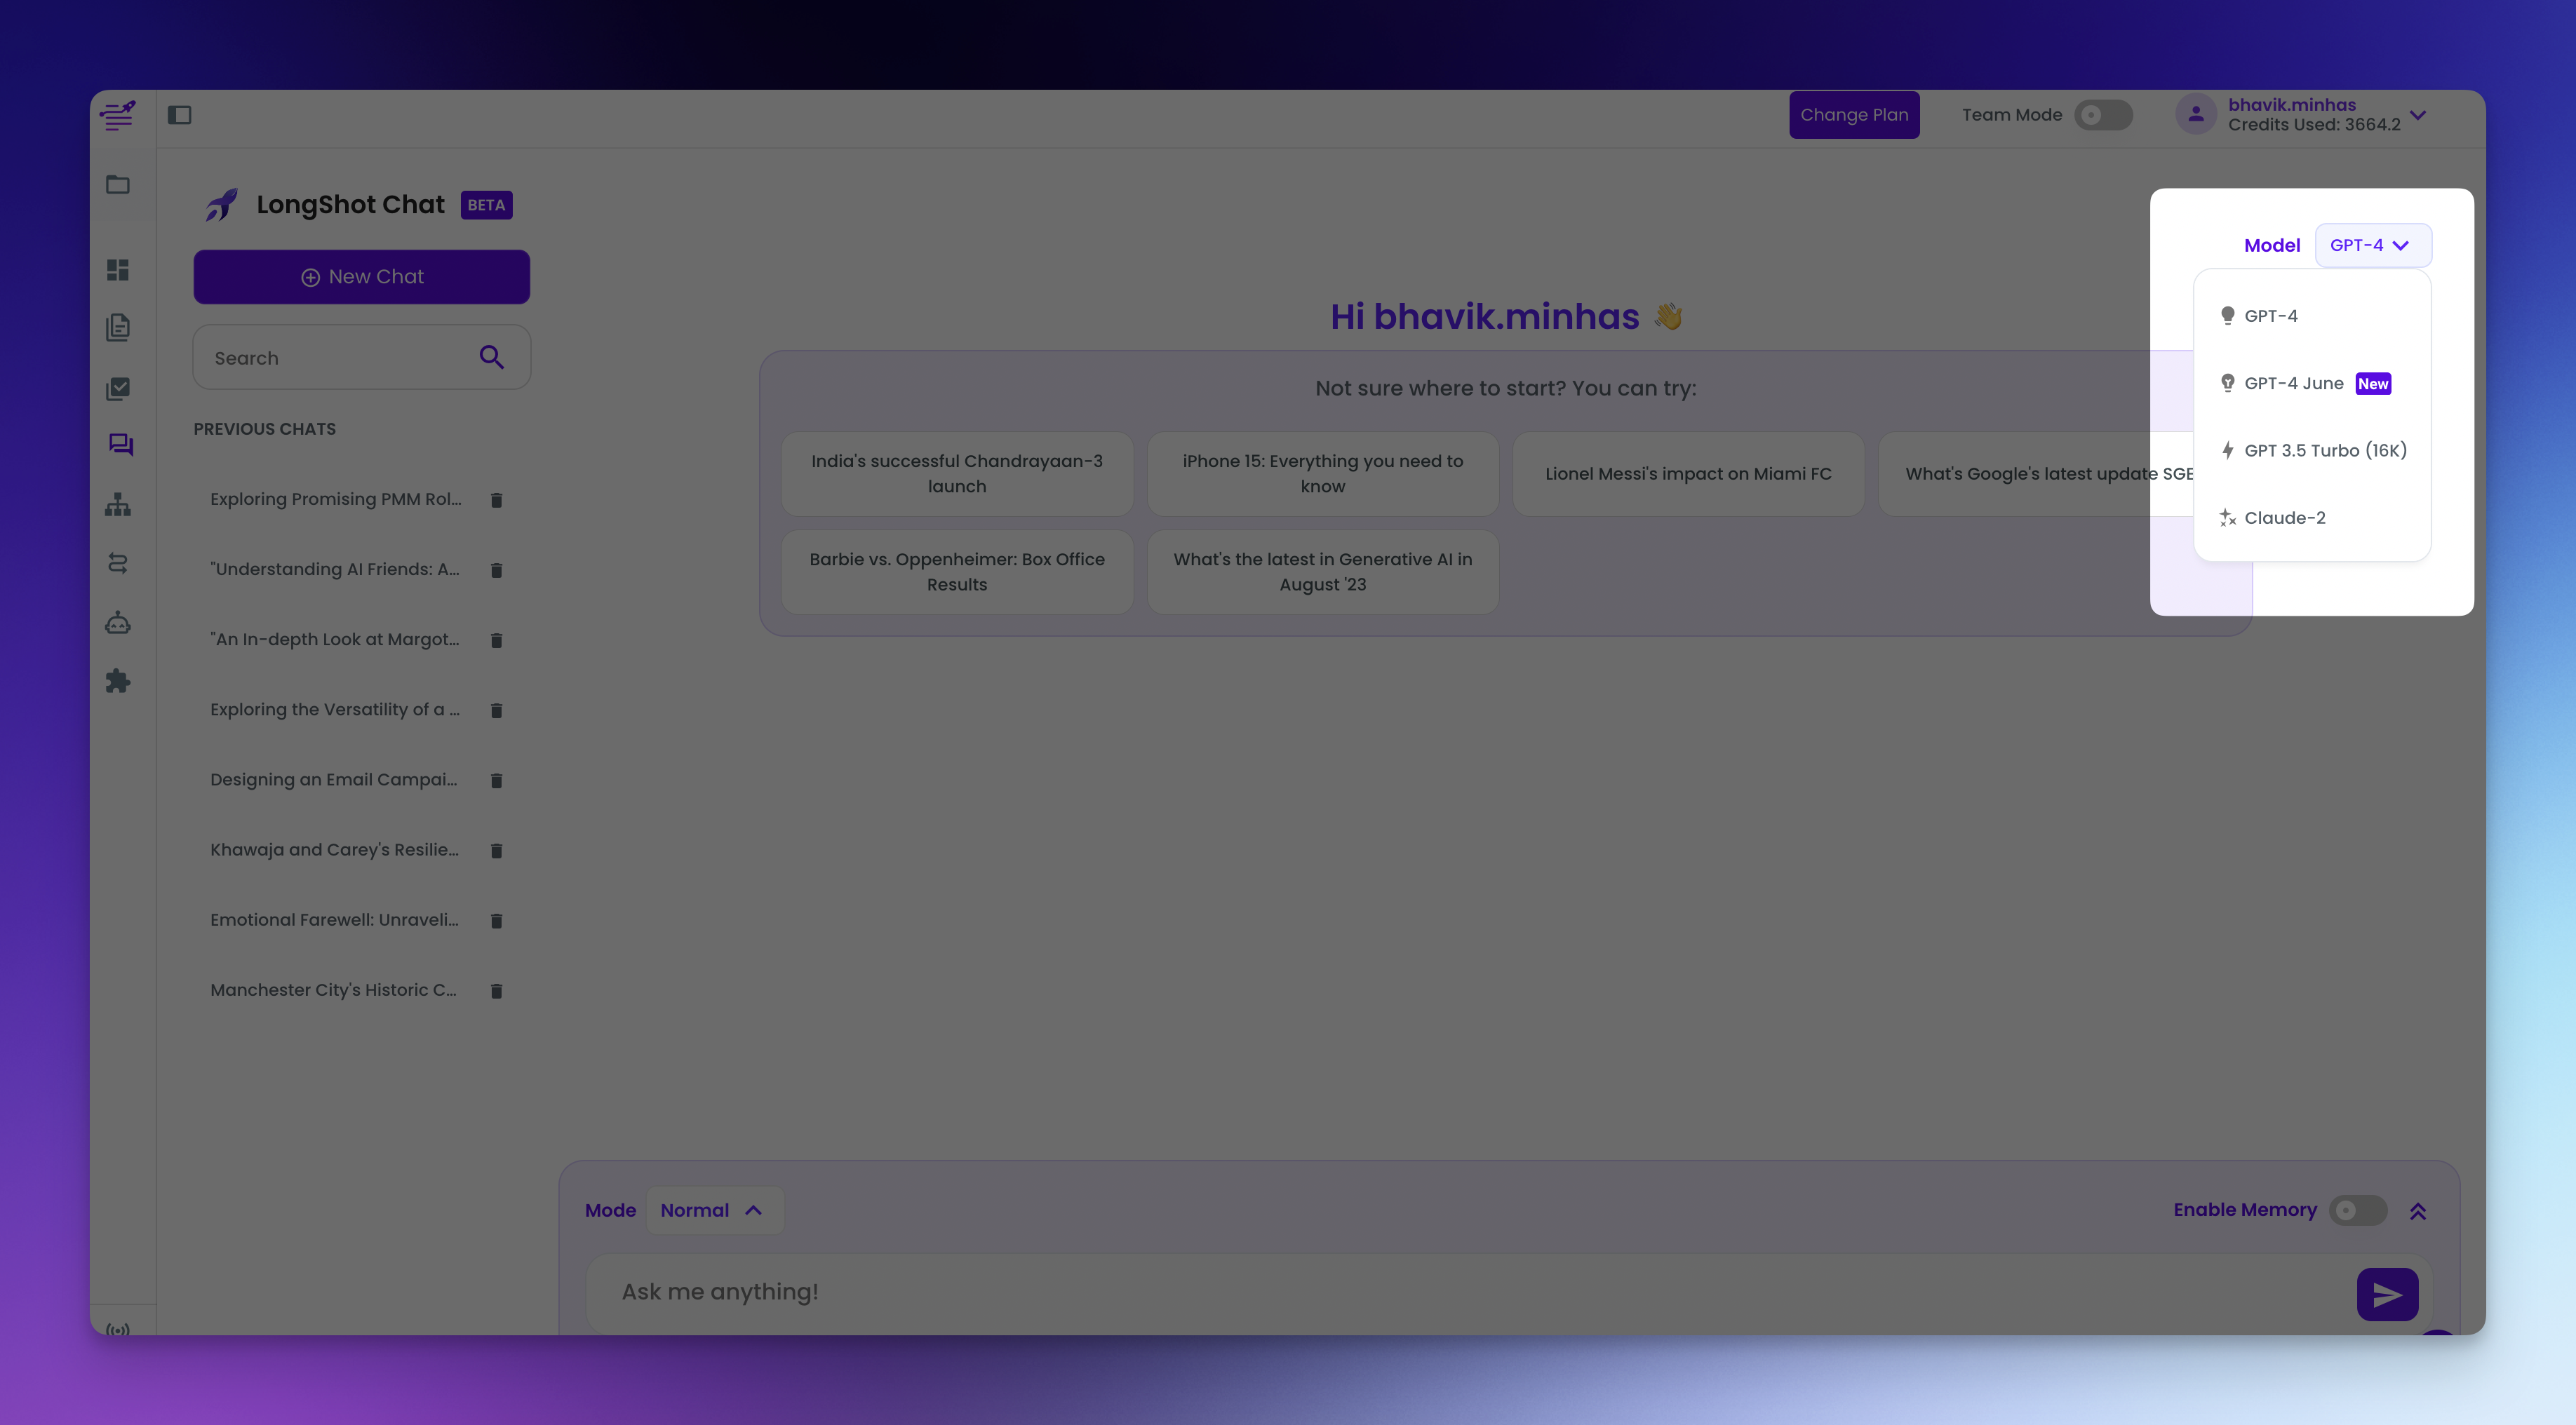Open 'An In-depth Look at Margot...' chat
The image size is (2576, 1425).
point(335,639)
